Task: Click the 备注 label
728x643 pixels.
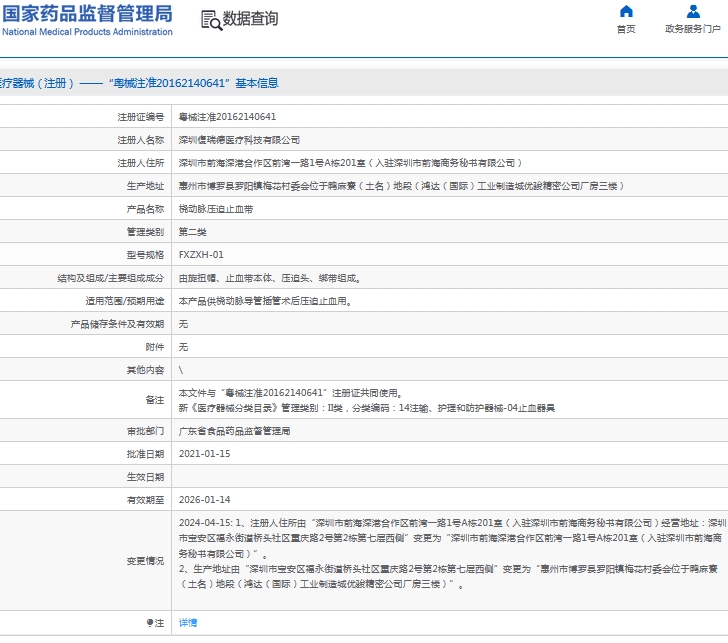Action: click(x=155, y=400)
